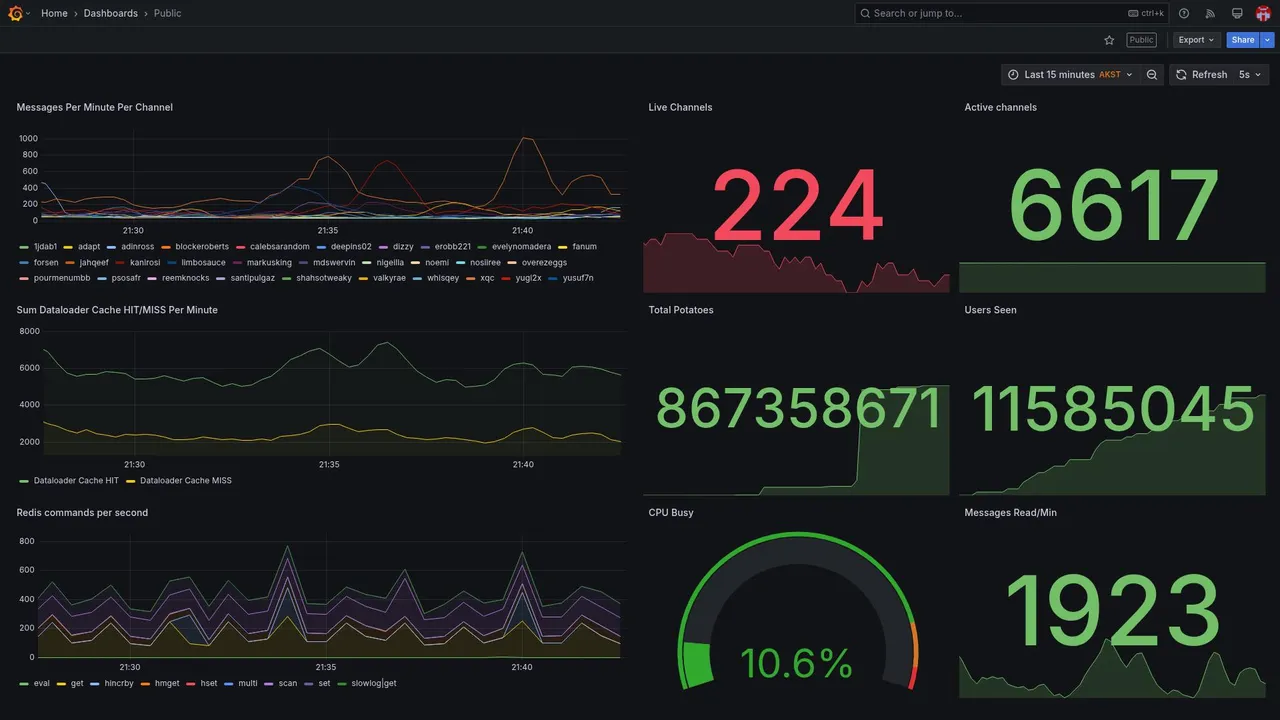Open the user profile avatar
Screen dimensions: 1280x720
pos(1263,13)
